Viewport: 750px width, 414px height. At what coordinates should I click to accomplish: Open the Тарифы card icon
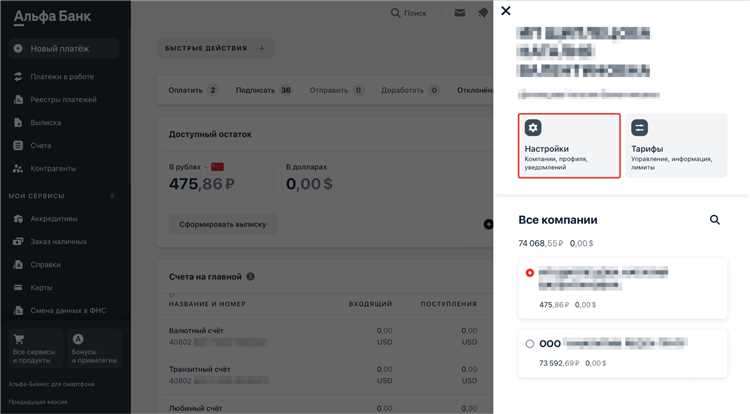640,128
